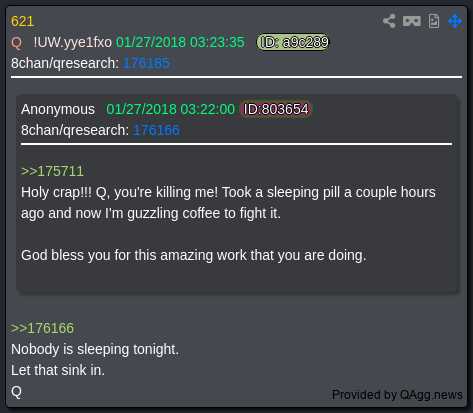Select the green ID a9c289 badge
Viewport: 473px width, 413px height.
tap(293, 42)
